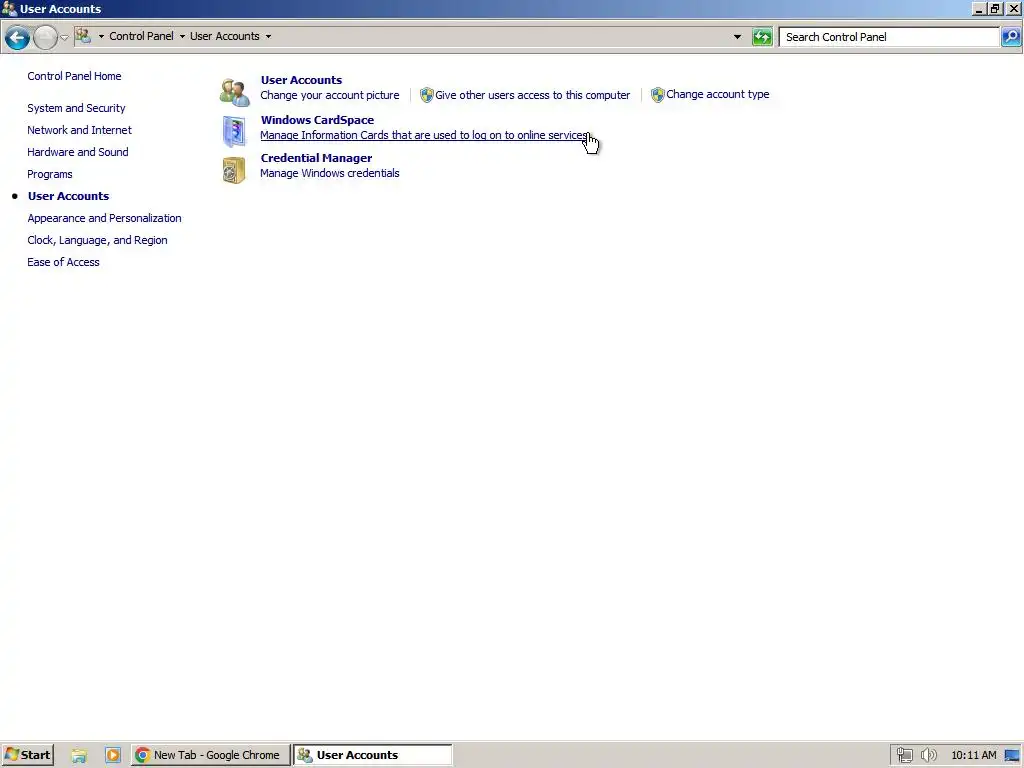
Task: Click the Forward navigation arrow
Action: (45, 37)
